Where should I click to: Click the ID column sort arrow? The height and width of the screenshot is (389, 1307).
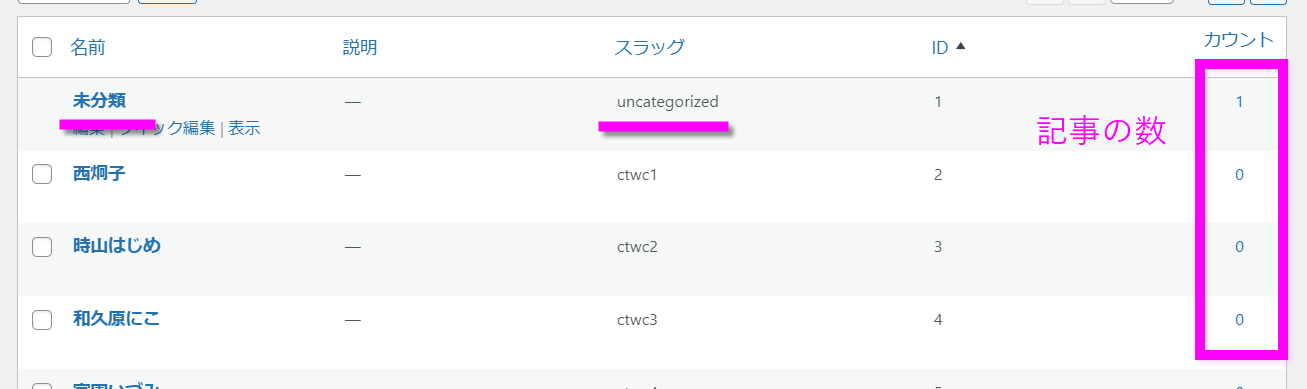(x=961, y=47)
